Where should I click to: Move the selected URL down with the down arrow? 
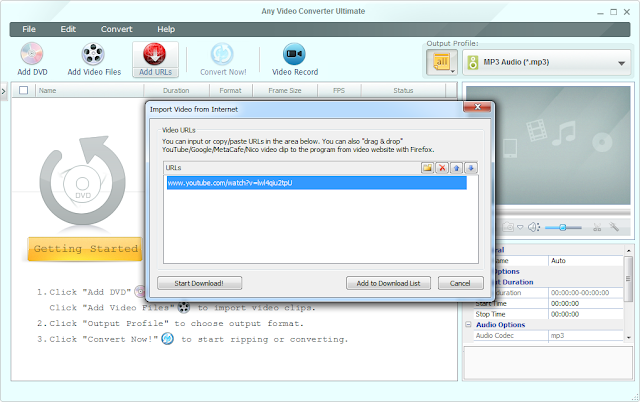click(471, 168)
